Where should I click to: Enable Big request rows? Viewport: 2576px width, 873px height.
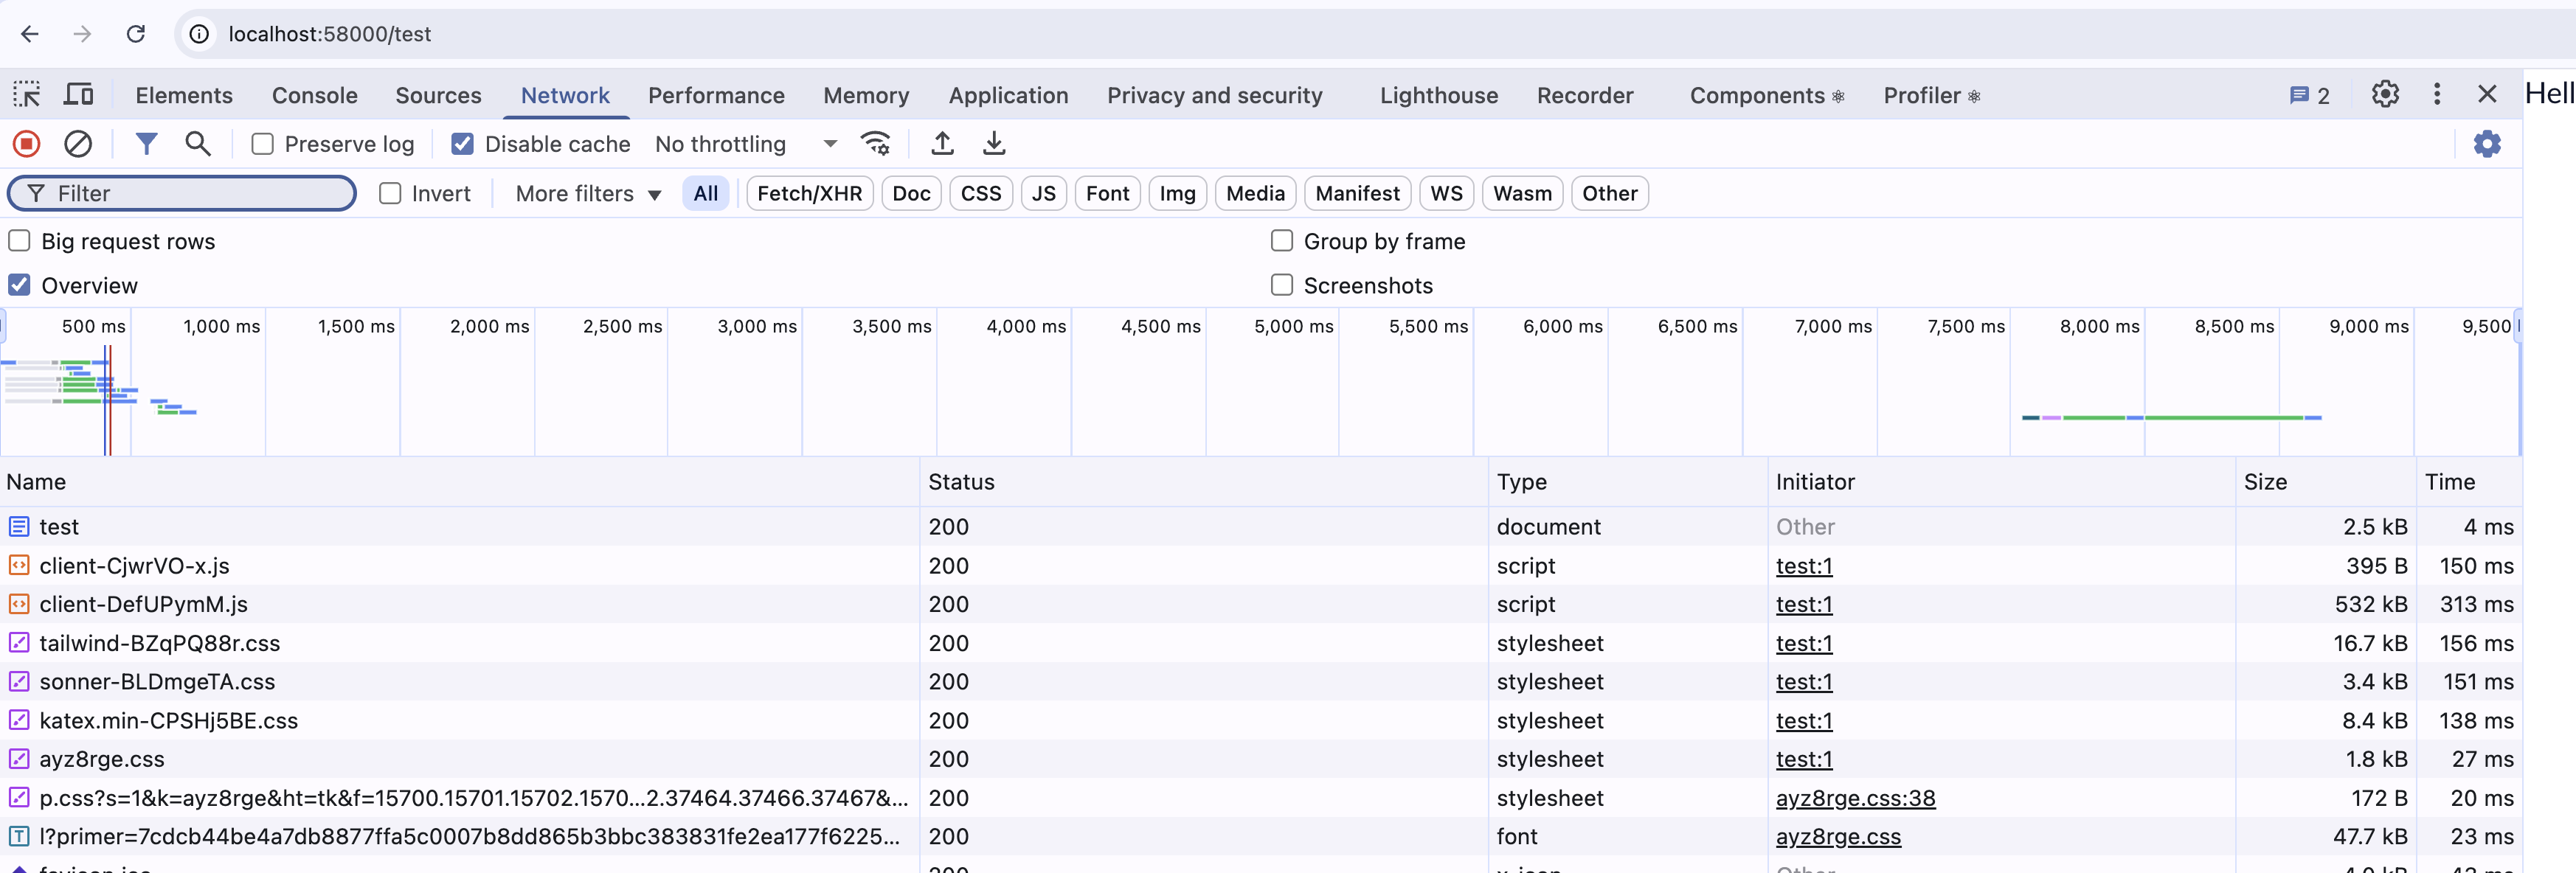point(19,241)
